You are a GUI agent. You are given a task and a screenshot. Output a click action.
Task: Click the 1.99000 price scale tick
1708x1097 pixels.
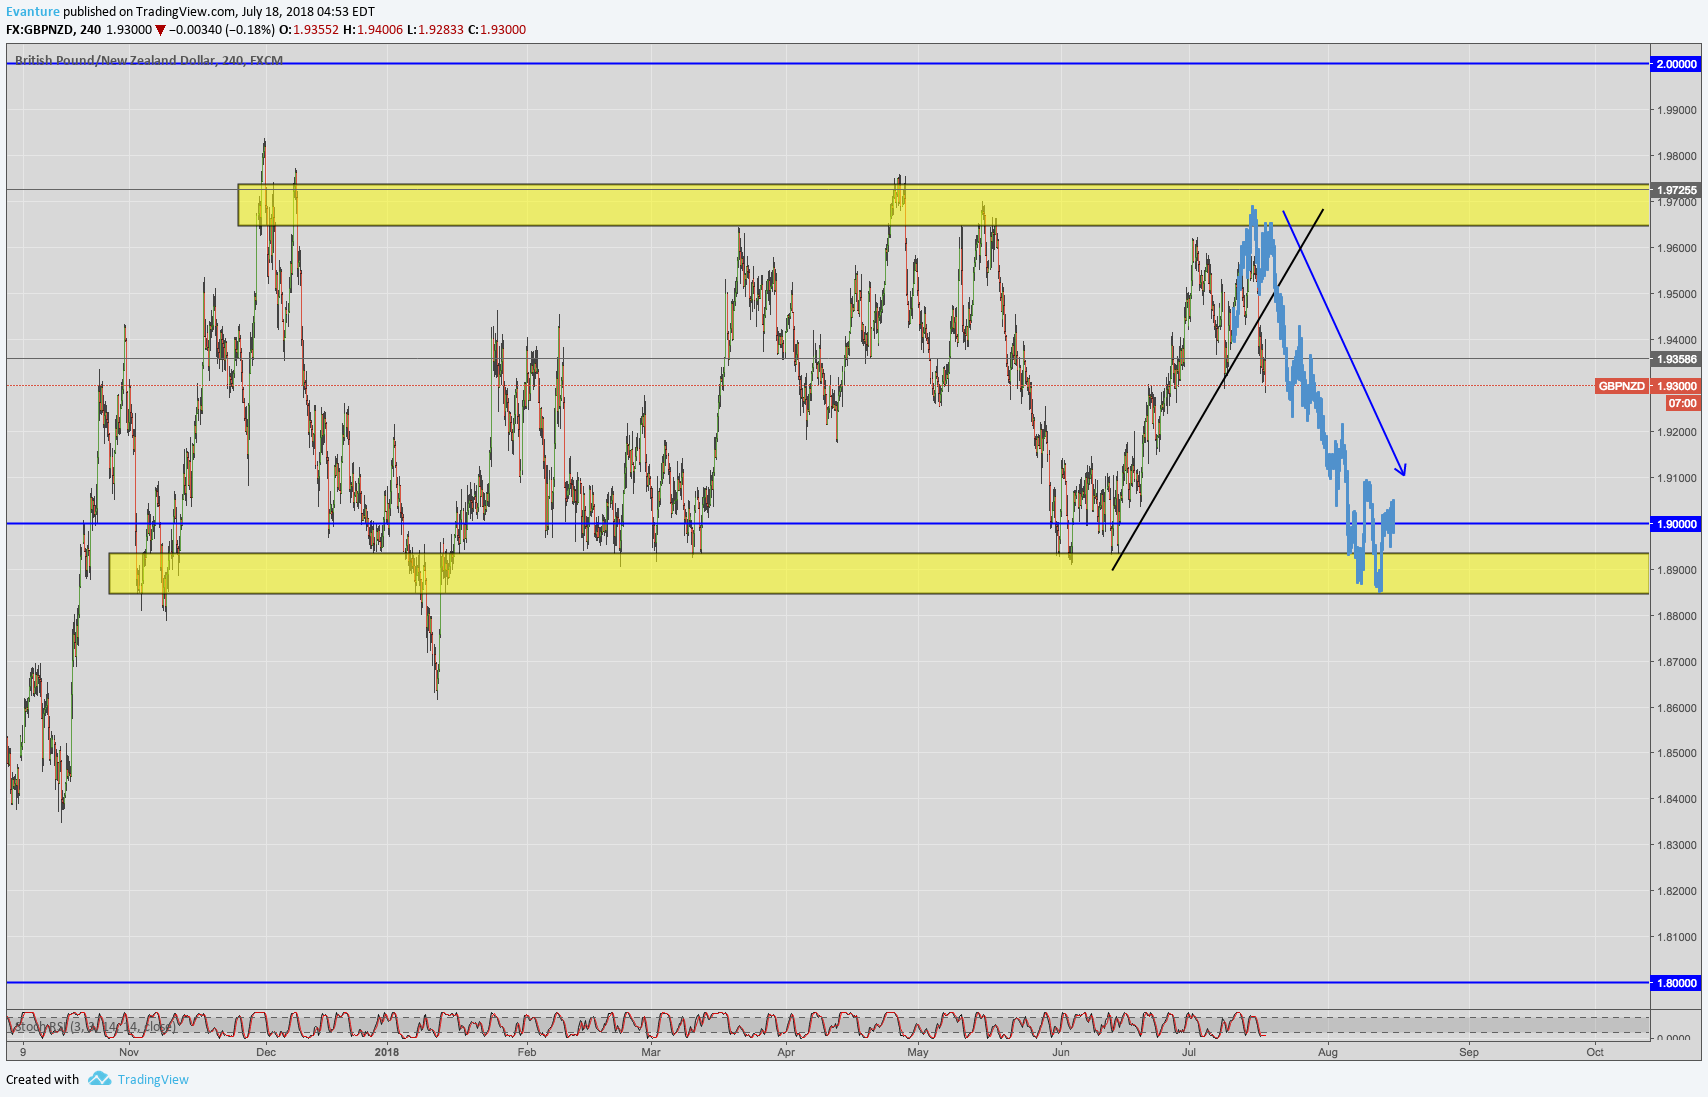click(x=1677, y=110)
